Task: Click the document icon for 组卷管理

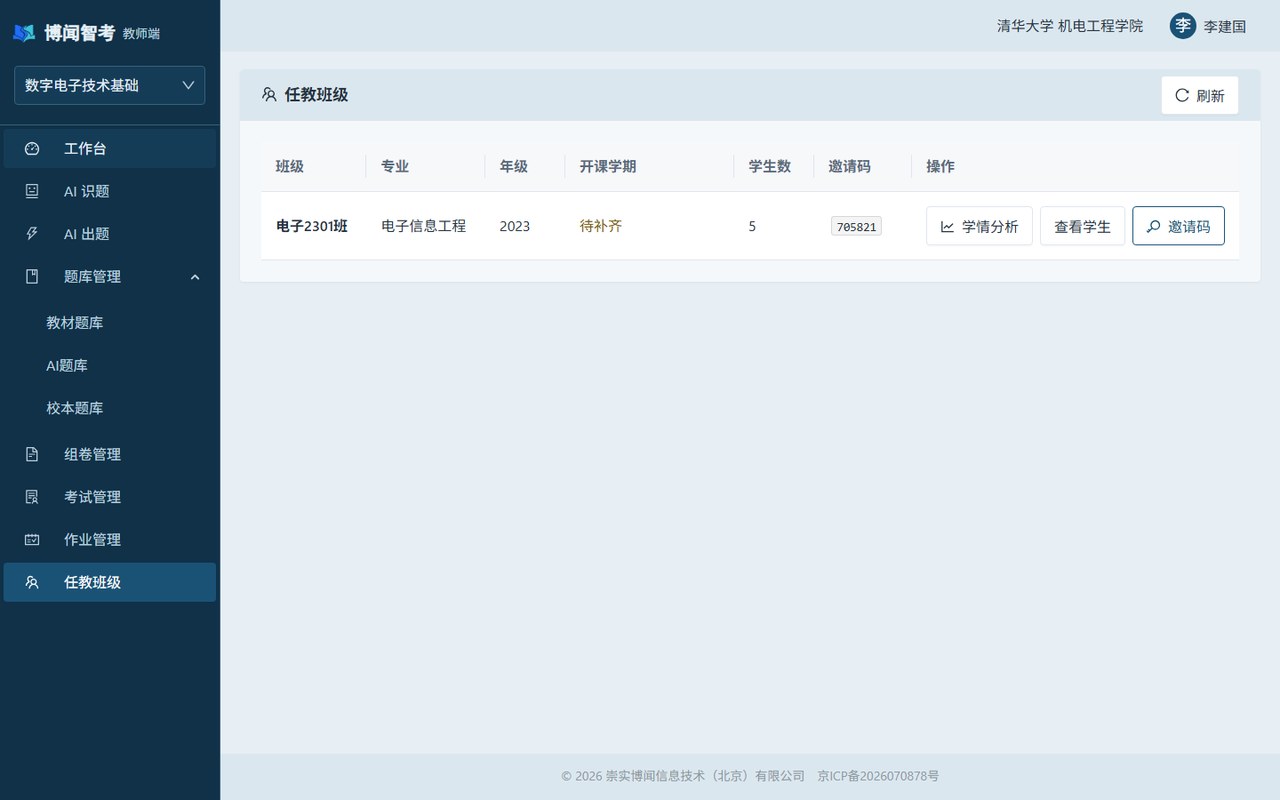Action: click(x=32, y=454)
